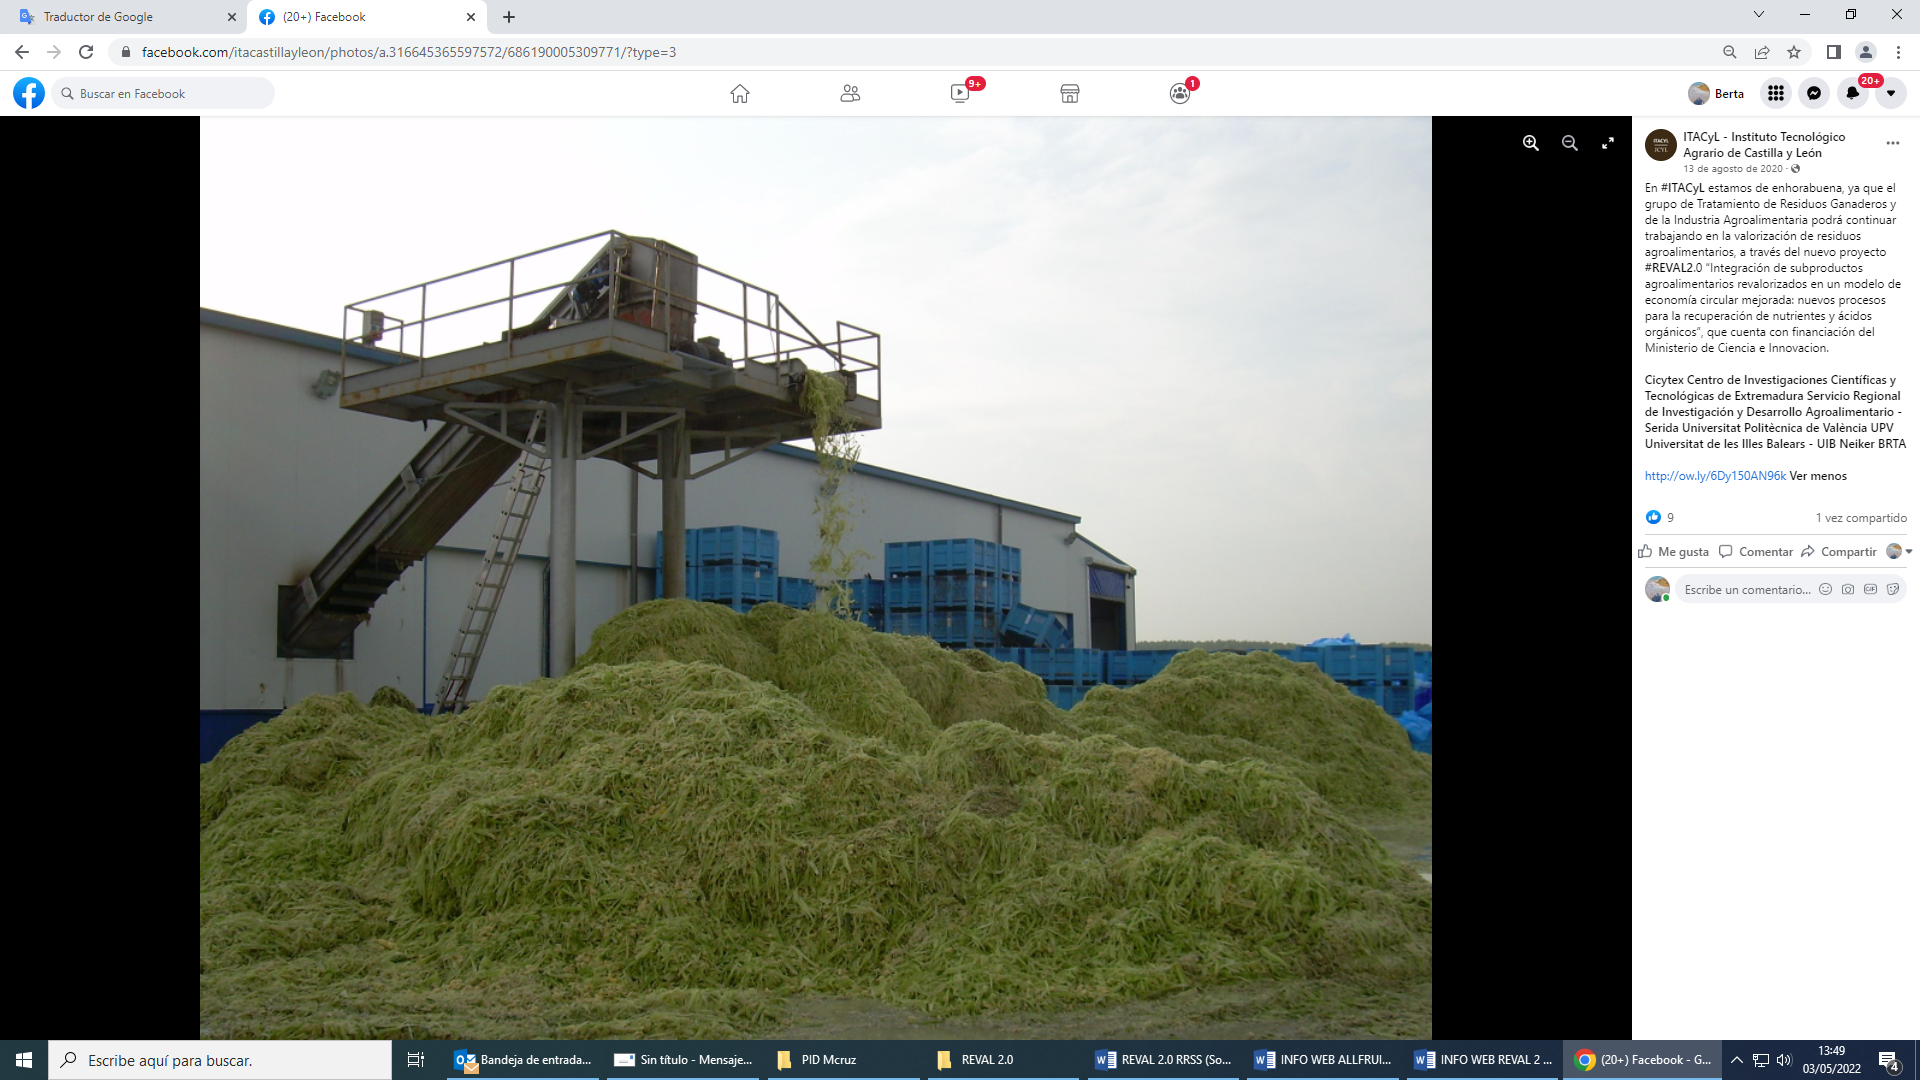Click Ver menos to collapse post text
This screenshot has height=1080, width=1920.
tap(1818, 476)
